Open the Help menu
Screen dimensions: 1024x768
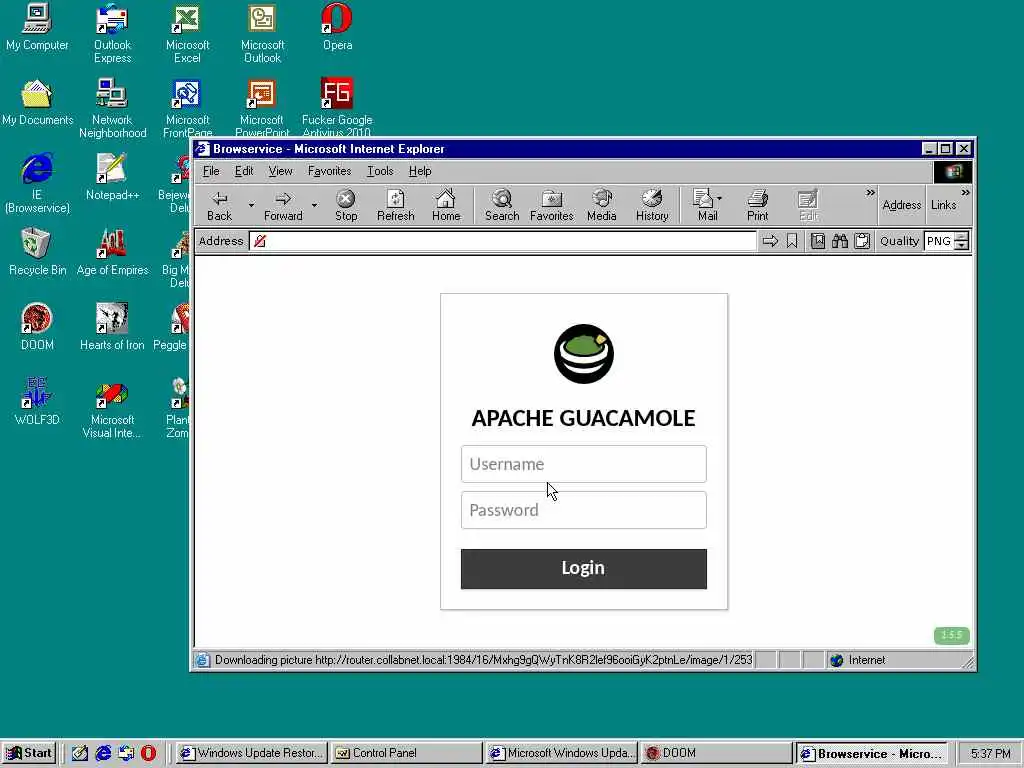pos(420,171)
